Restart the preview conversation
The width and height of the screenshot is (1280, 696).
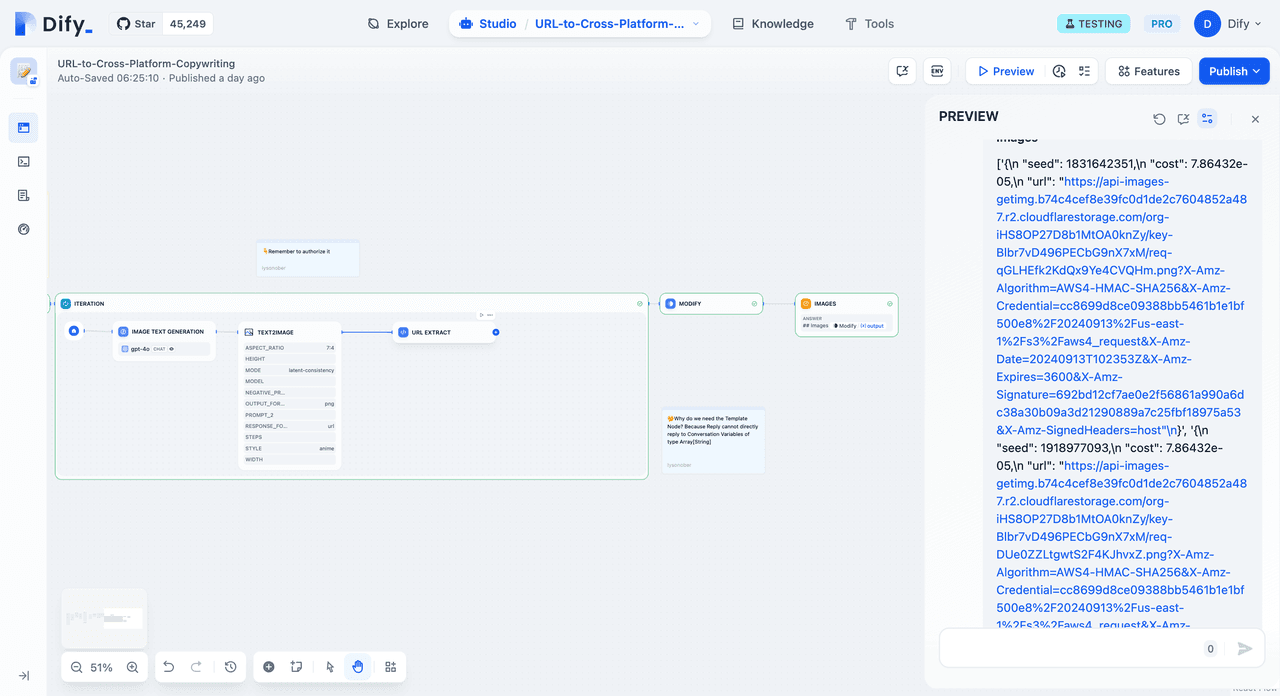(1159, 119)
